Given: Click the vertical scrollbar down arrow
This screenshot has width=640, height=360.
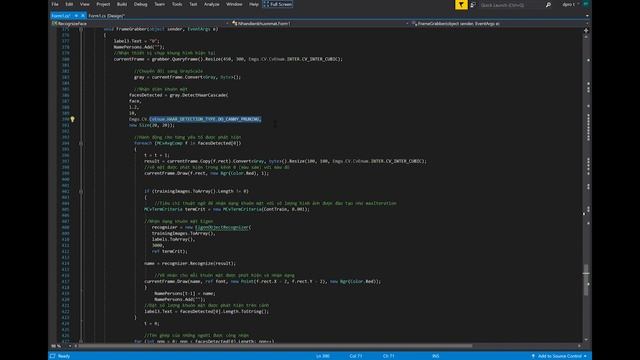Looking at the screenshot, I should [x=586, y=340].
